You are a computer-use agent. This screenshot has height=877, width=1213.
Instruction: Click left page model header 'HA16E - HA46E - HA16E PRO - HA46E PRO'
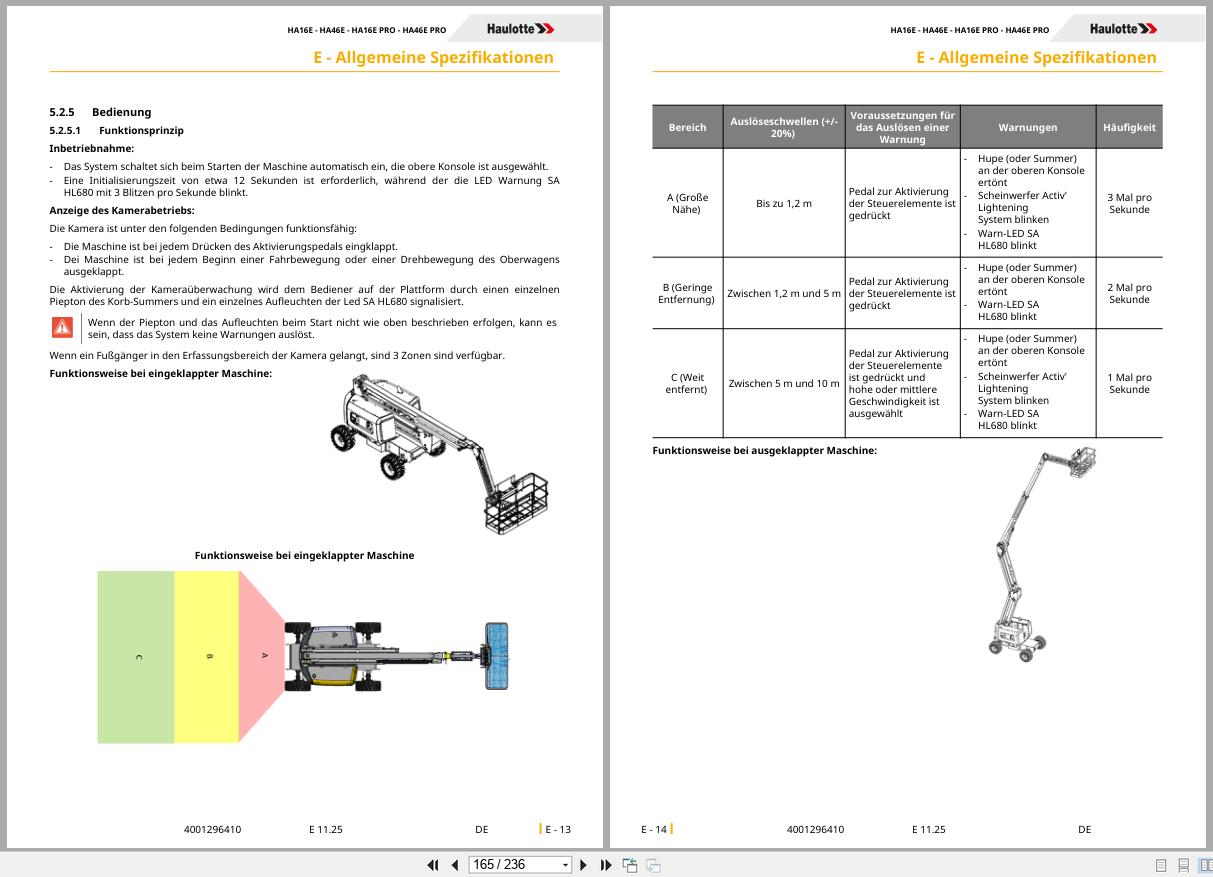[367, 30]
